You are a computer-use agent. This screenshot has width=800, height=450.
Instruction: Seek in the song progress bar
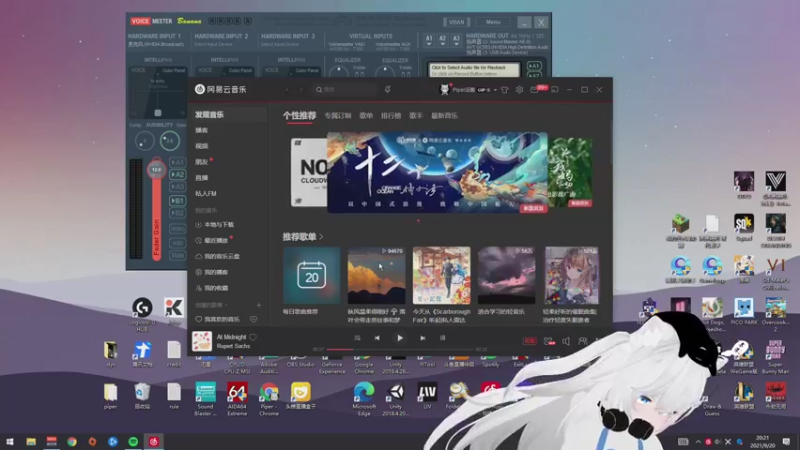(x=400, y=349)
